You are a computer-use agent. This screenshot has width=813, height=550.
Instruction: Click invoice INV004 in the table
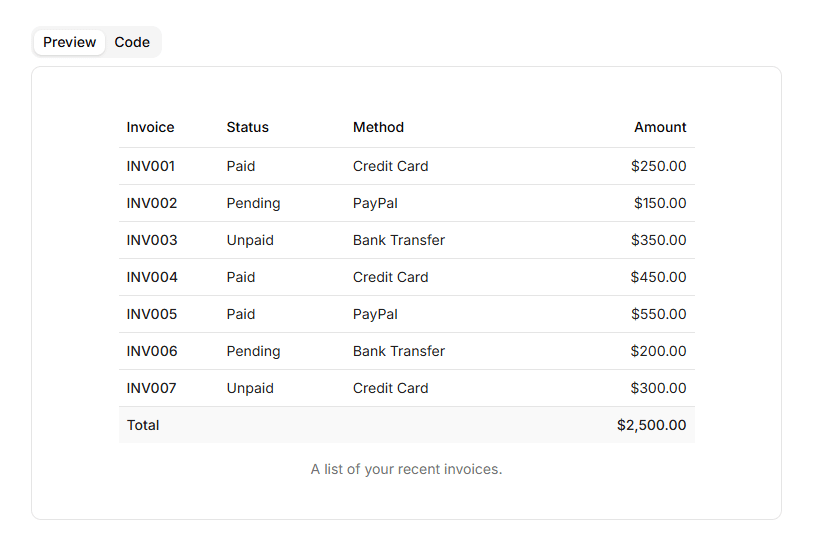click(x=152, y=277)
